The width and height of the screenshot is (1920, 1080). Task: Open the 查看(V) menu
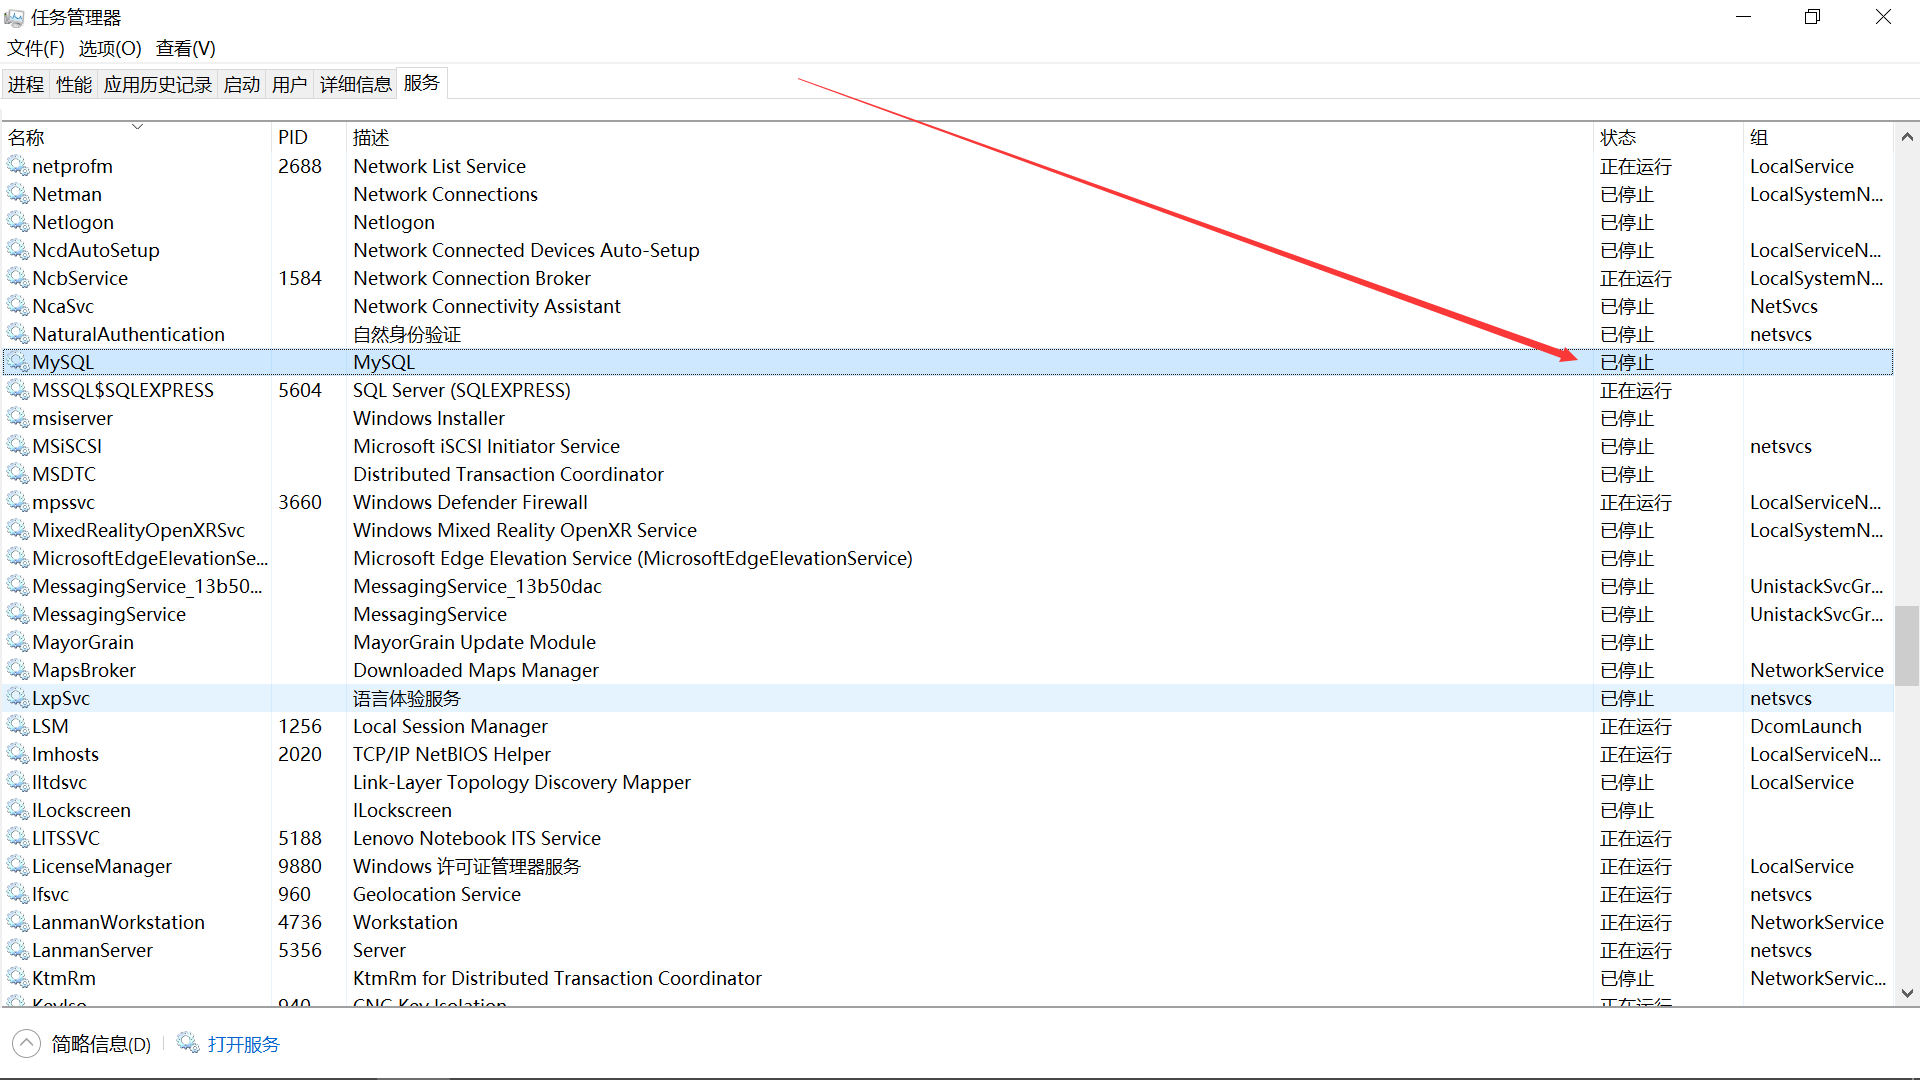(x=185, y=48)
